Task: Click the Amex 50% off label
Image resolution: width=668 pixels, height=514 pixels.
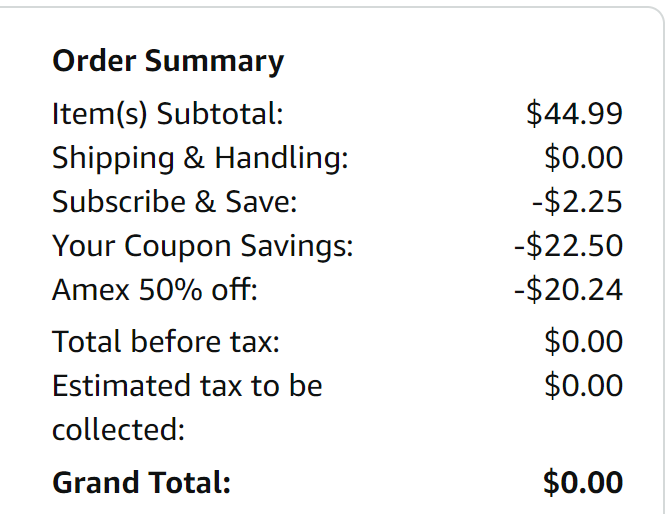Action: tap(155, 290)
